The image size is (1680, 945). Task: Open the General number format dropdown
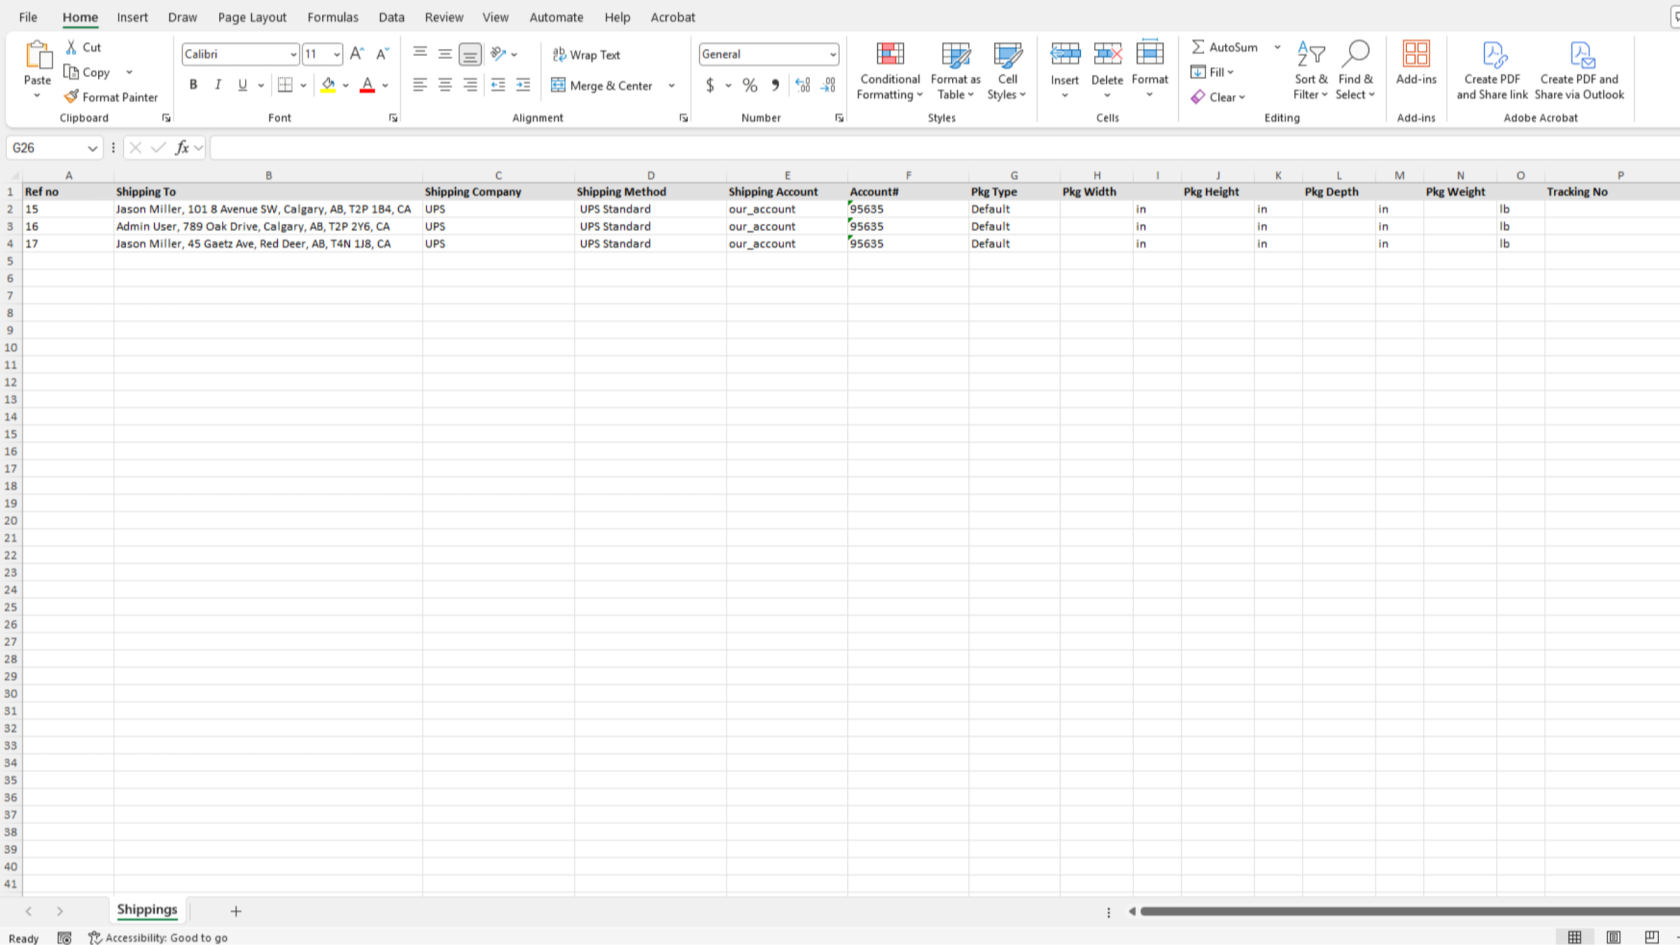point(832,54)
